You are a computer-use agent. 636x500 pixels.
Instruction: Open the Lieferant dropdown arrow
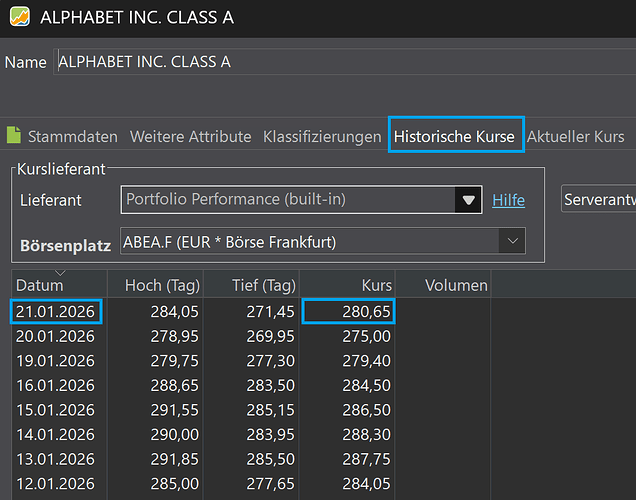pos(468,200)
